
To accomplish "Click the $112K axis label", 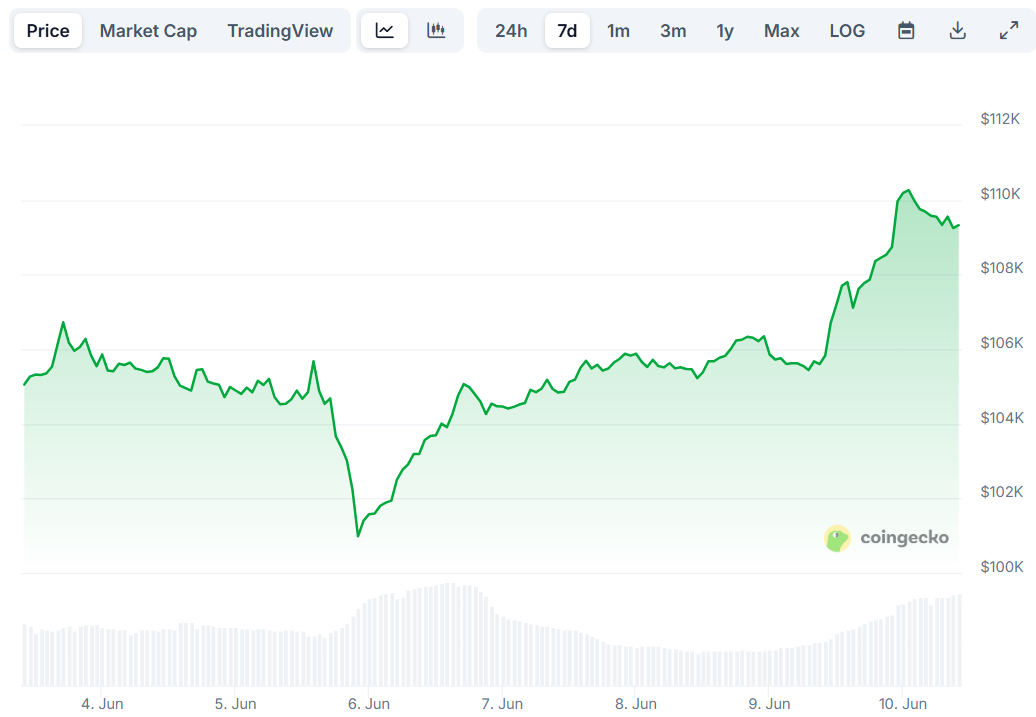I will point(1000,119).
